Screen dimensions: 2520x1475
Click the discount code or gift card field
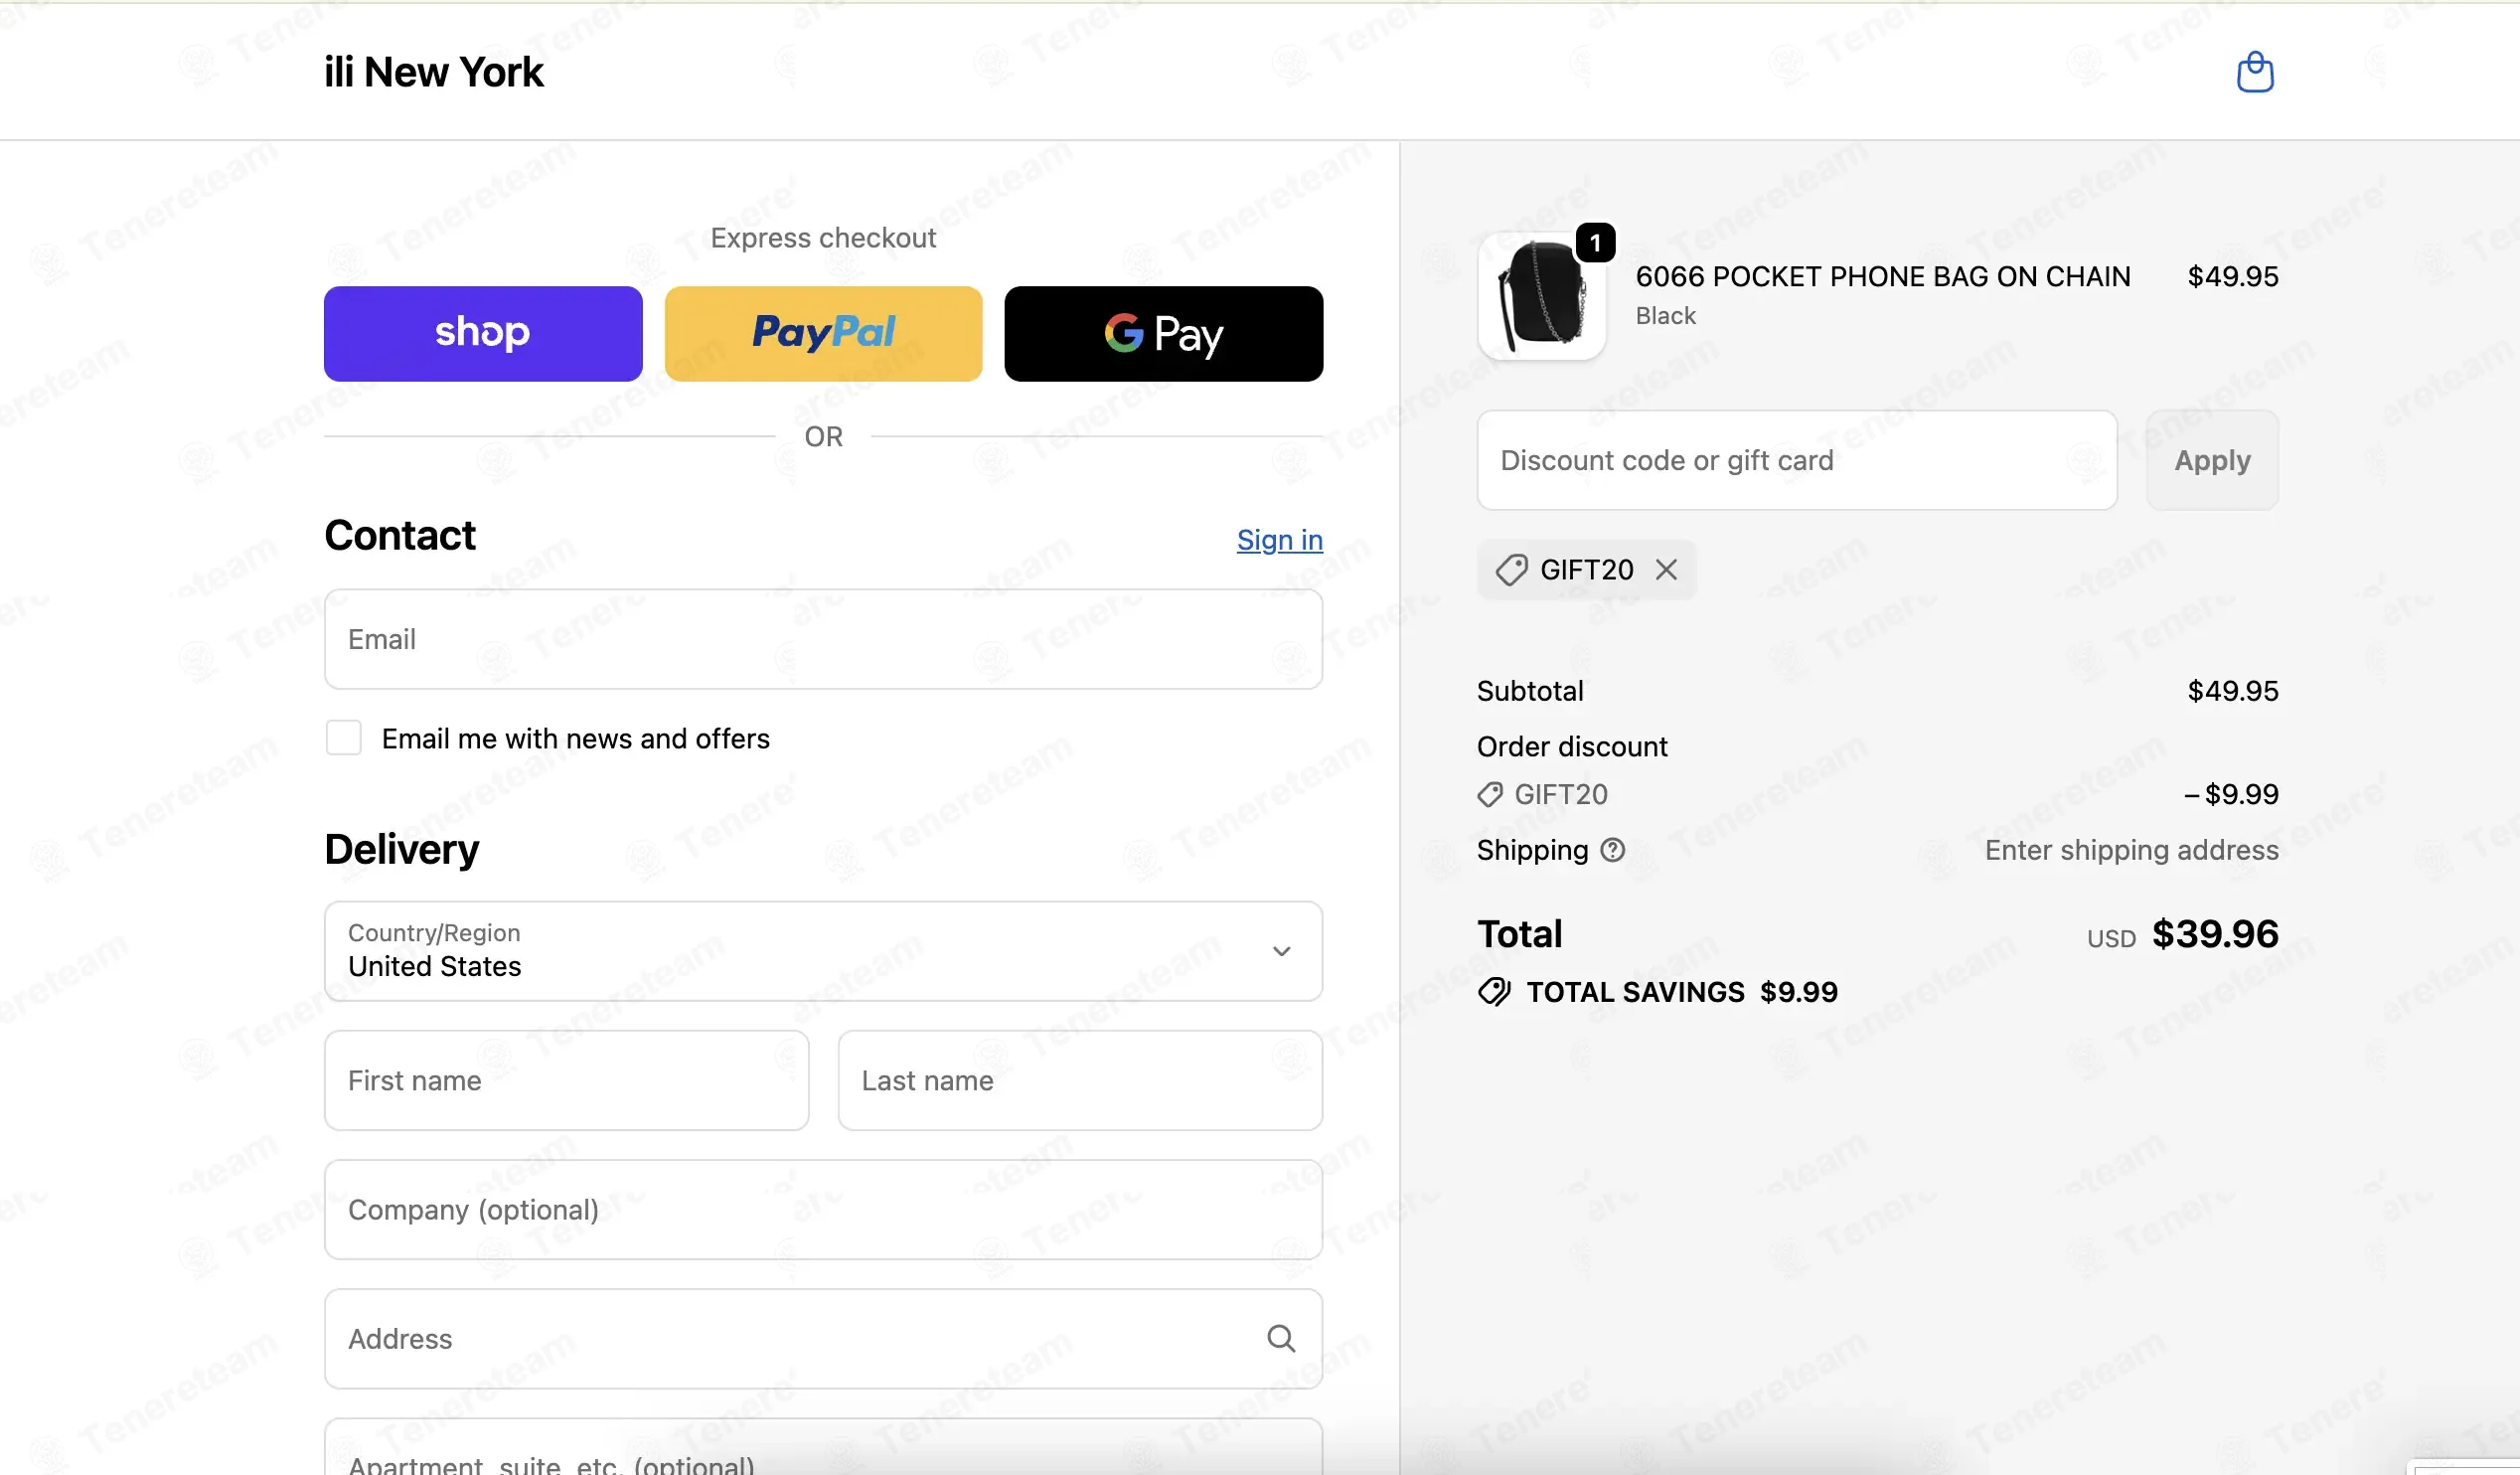pos(1797,460)
